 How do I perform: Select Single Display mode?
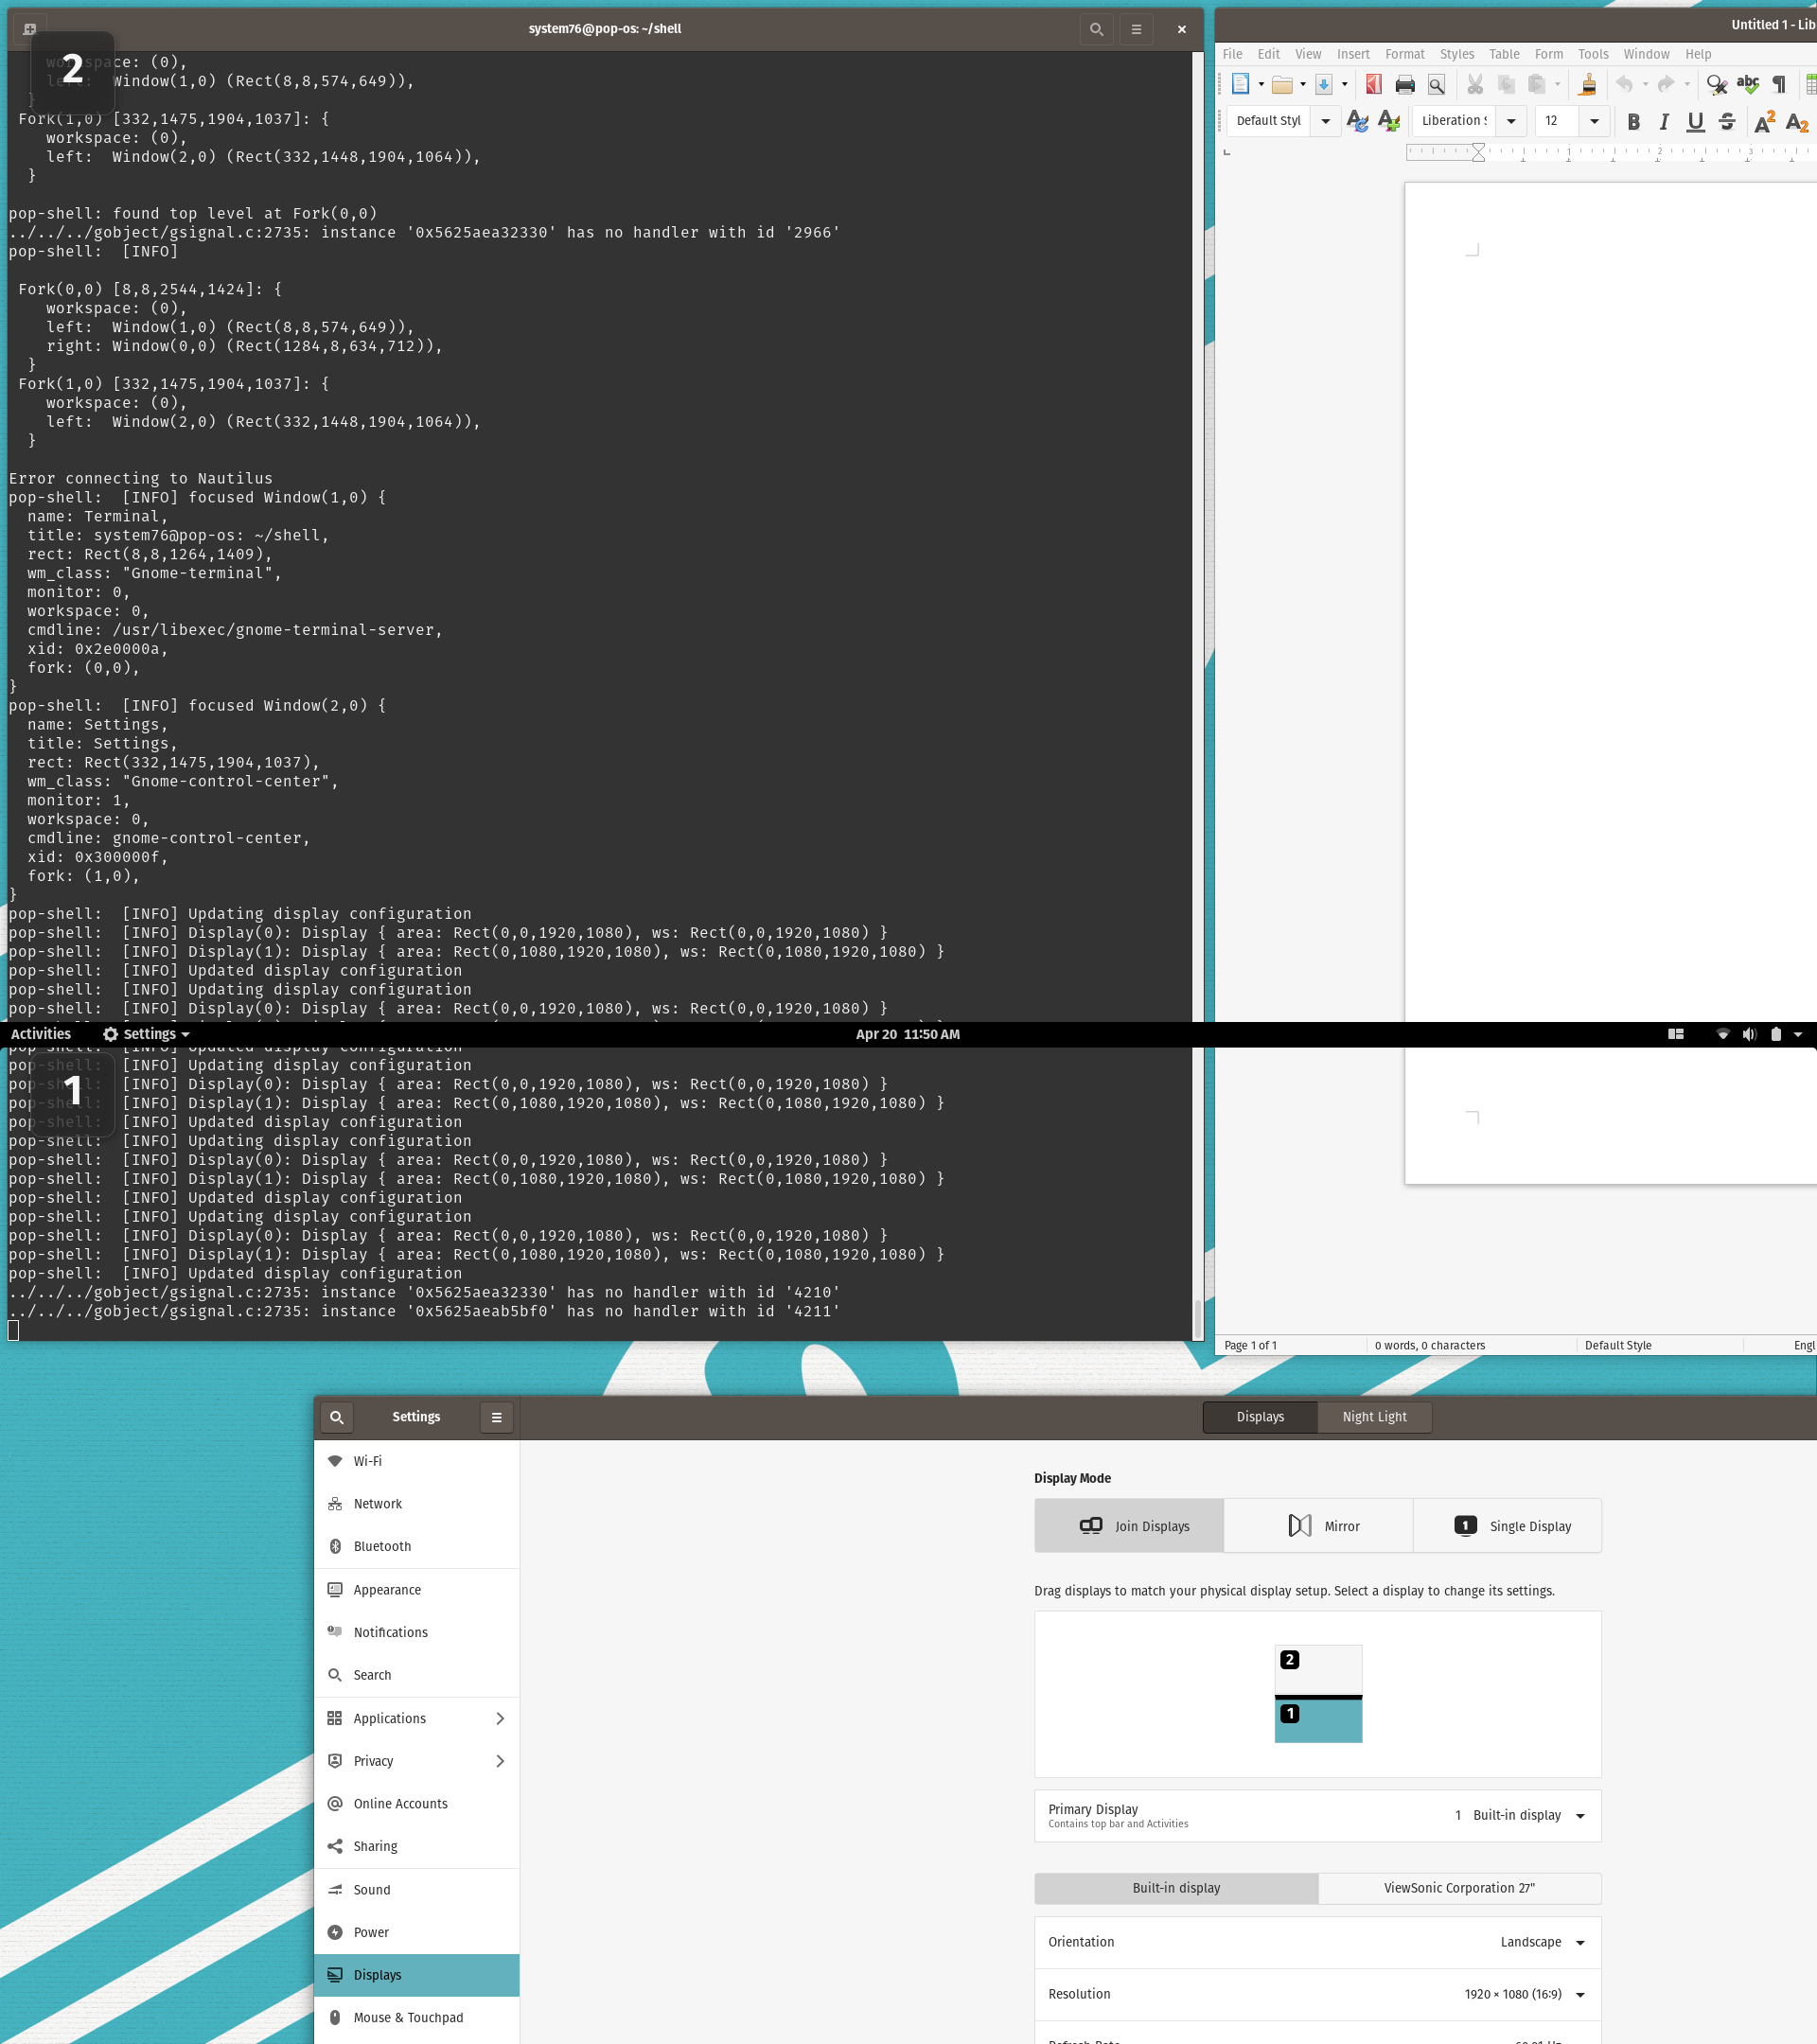click(x=1507, y=1526)
